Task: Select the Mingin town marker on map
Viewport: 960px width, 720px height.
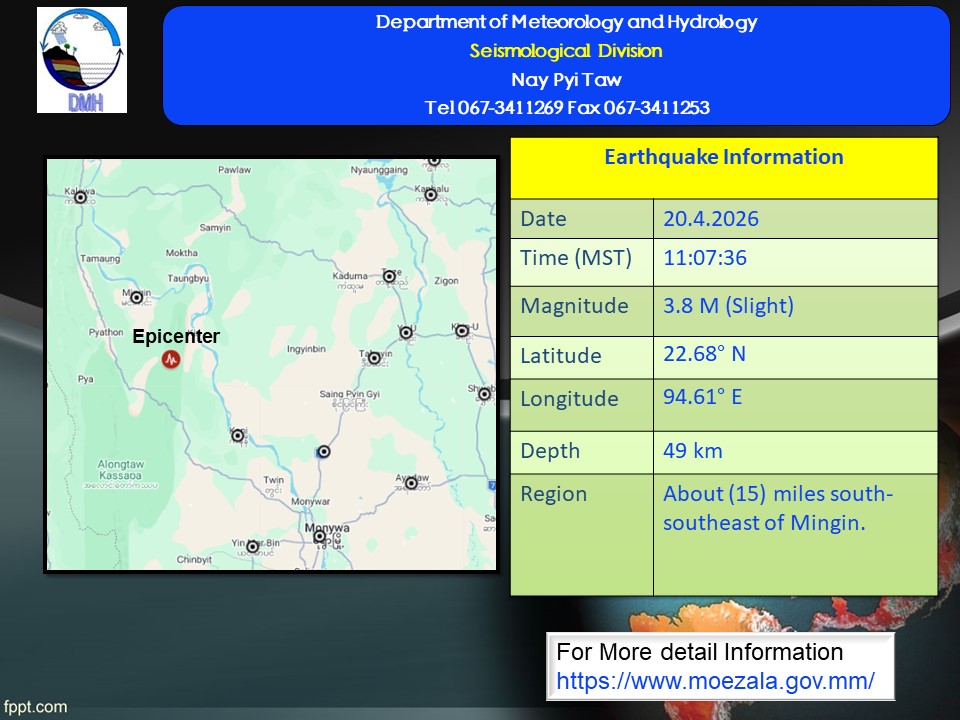Action: click(137, 297)
